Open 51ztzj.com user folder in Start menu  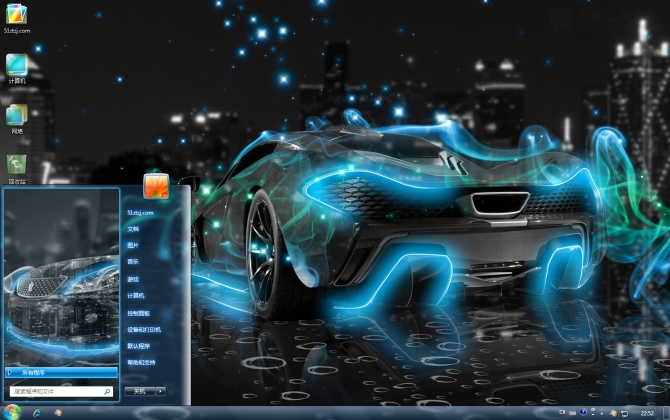tap(140, 213)
